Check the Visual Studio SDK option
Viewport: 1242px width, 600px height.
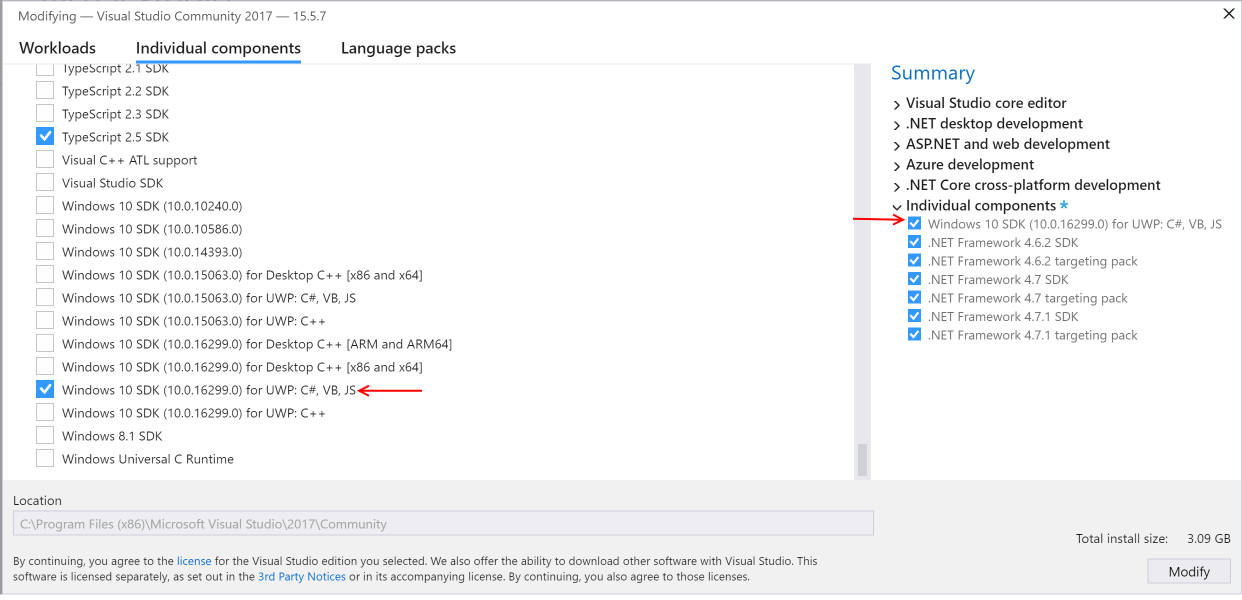click(x=45, y=183)
